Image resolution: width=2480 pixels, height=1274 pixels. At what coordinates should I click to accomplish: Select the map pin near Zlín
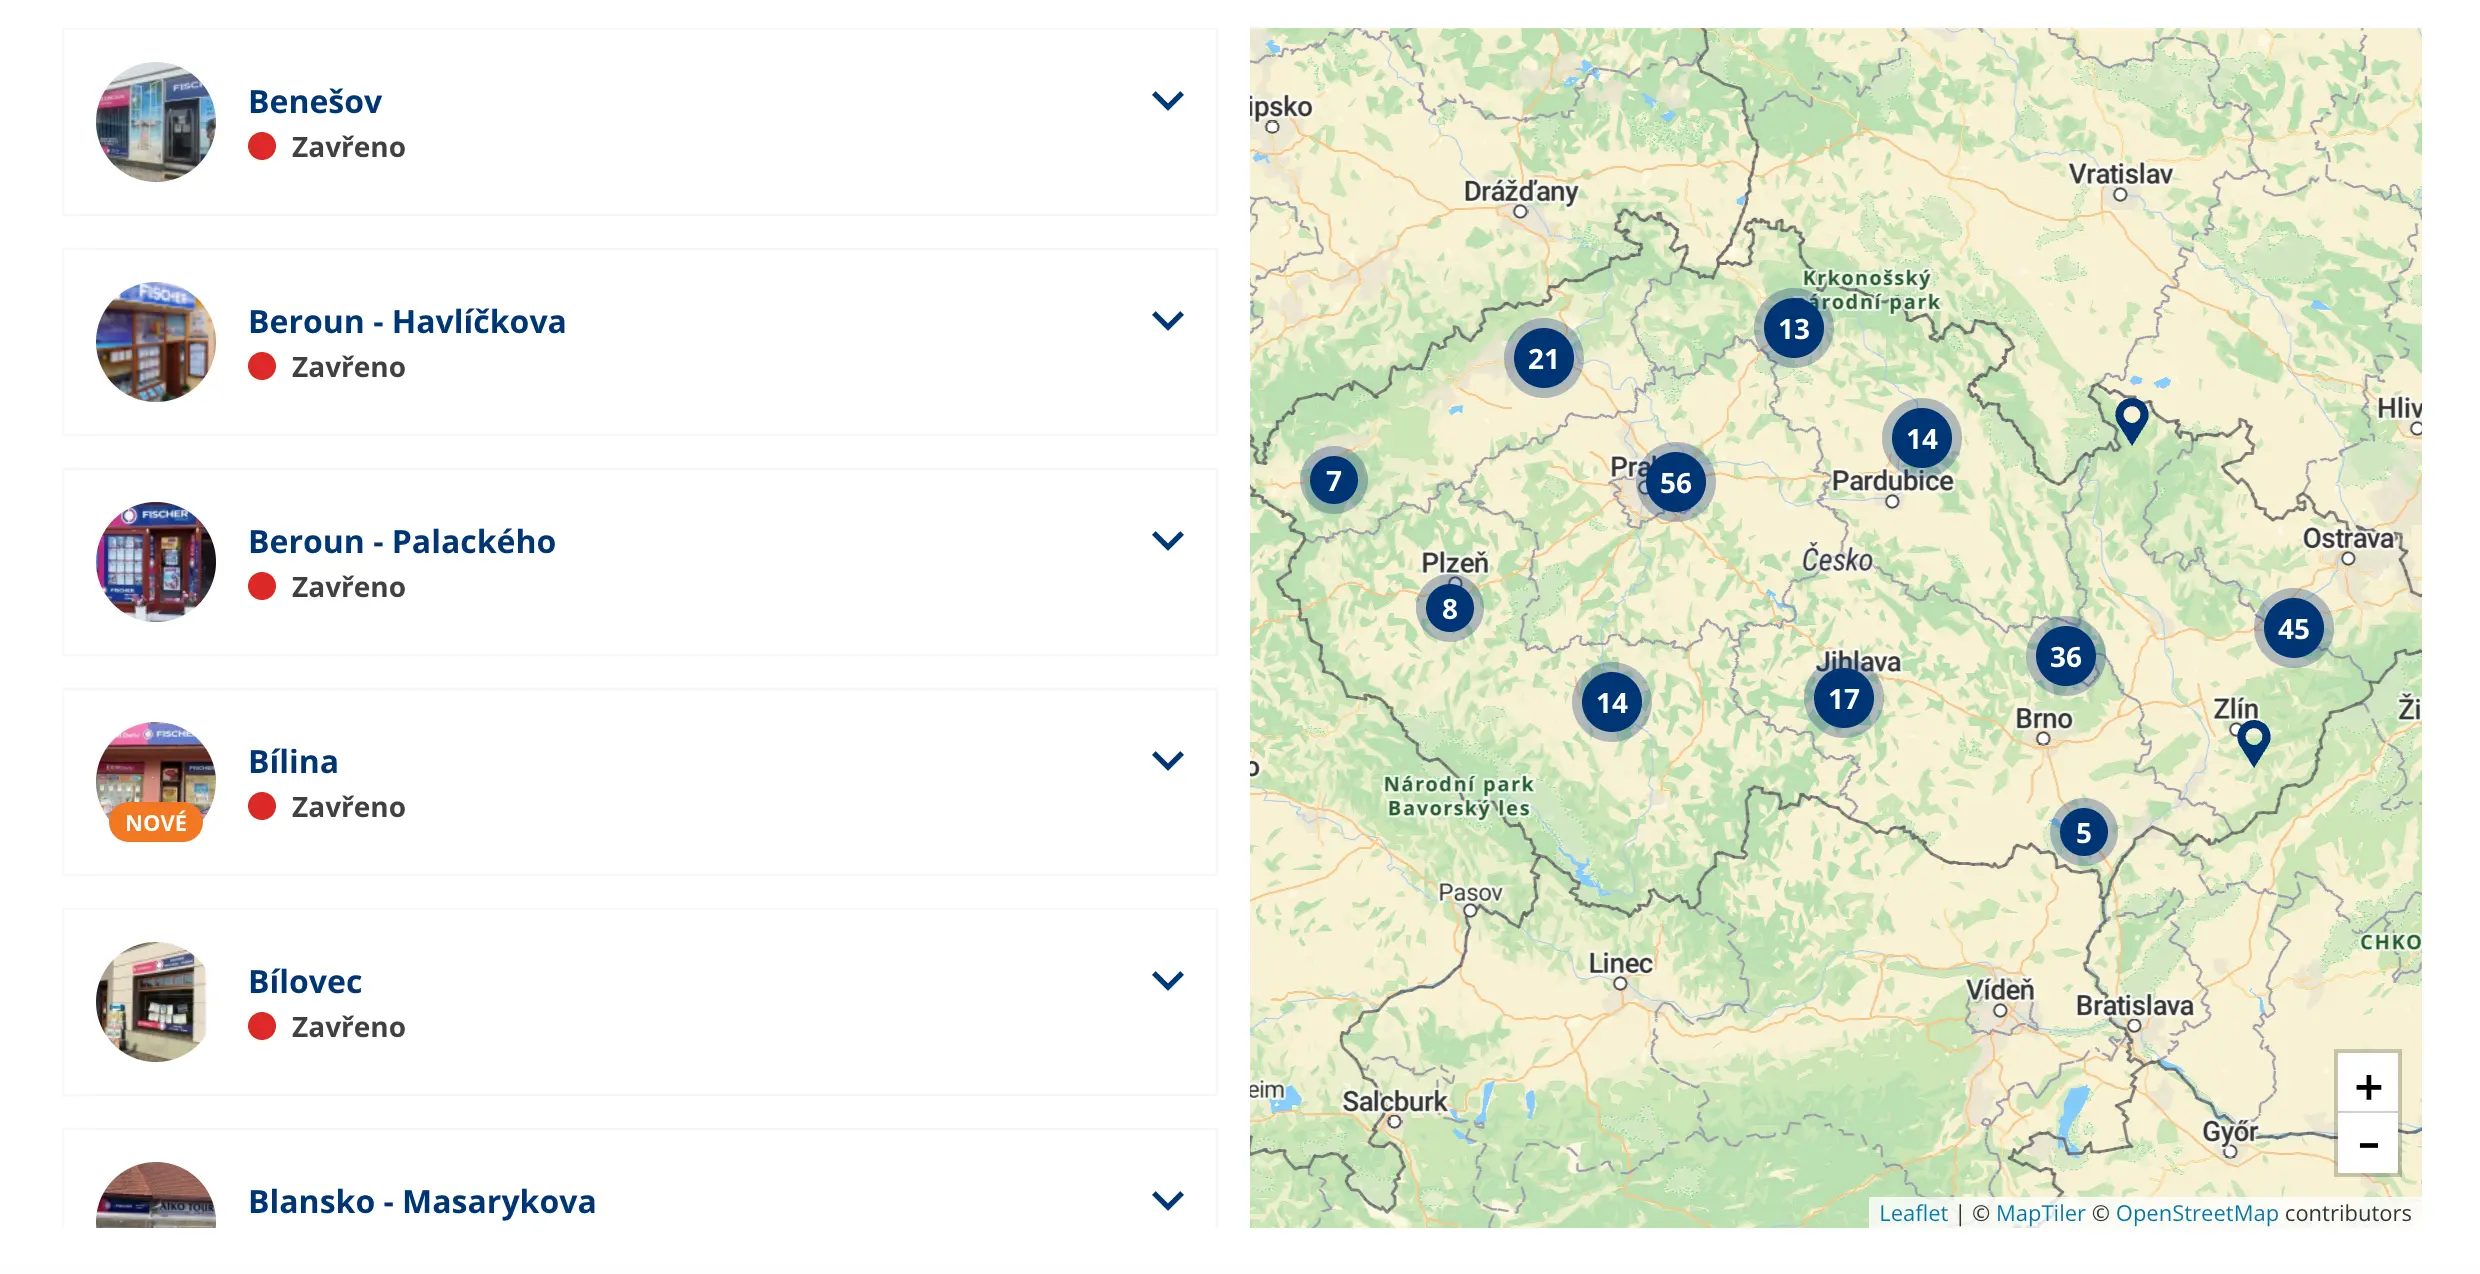pyautogui.click(x=2252, y=742)
